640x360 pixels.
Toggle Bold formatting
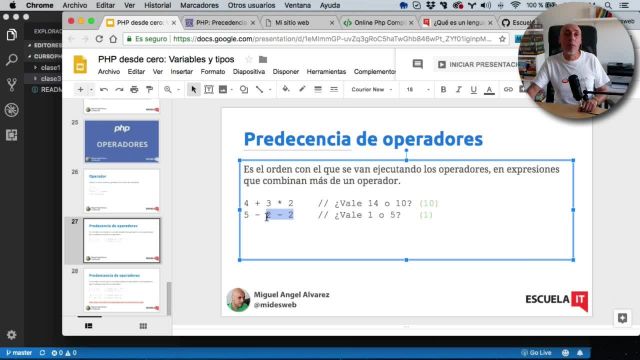(443, 89)
